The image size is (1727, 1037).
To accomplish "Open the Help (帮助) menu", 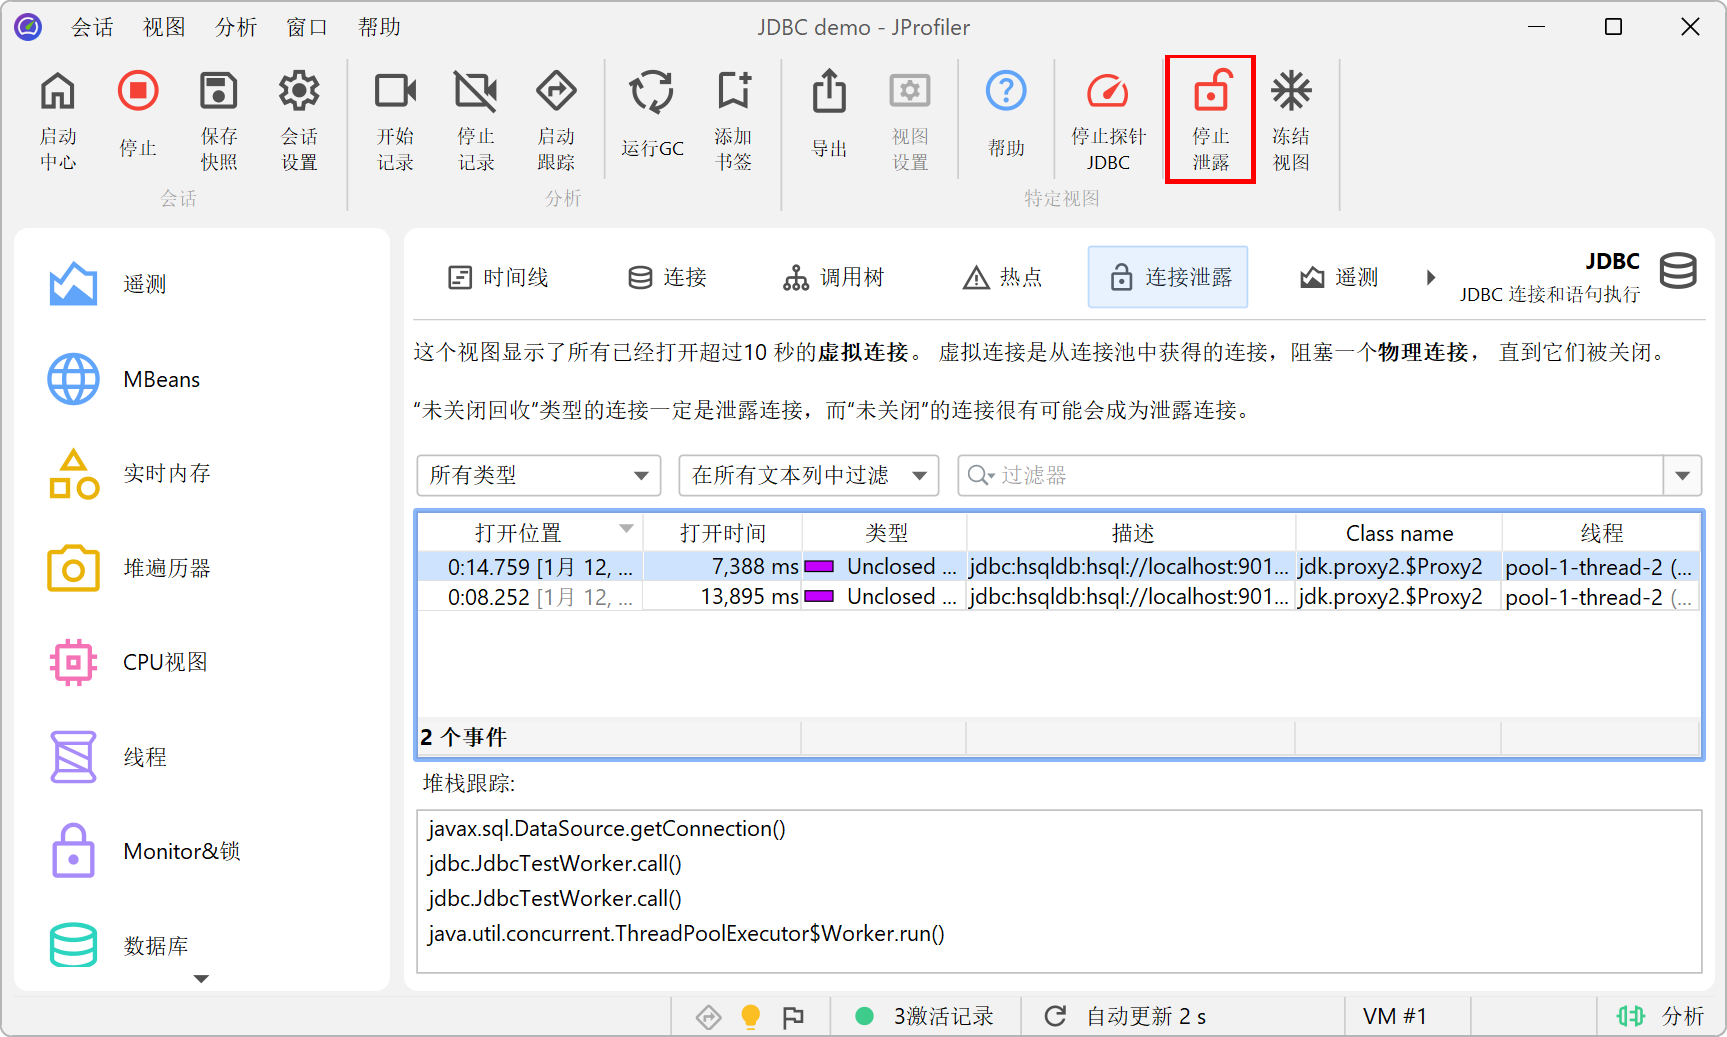I will pos(379,27).
